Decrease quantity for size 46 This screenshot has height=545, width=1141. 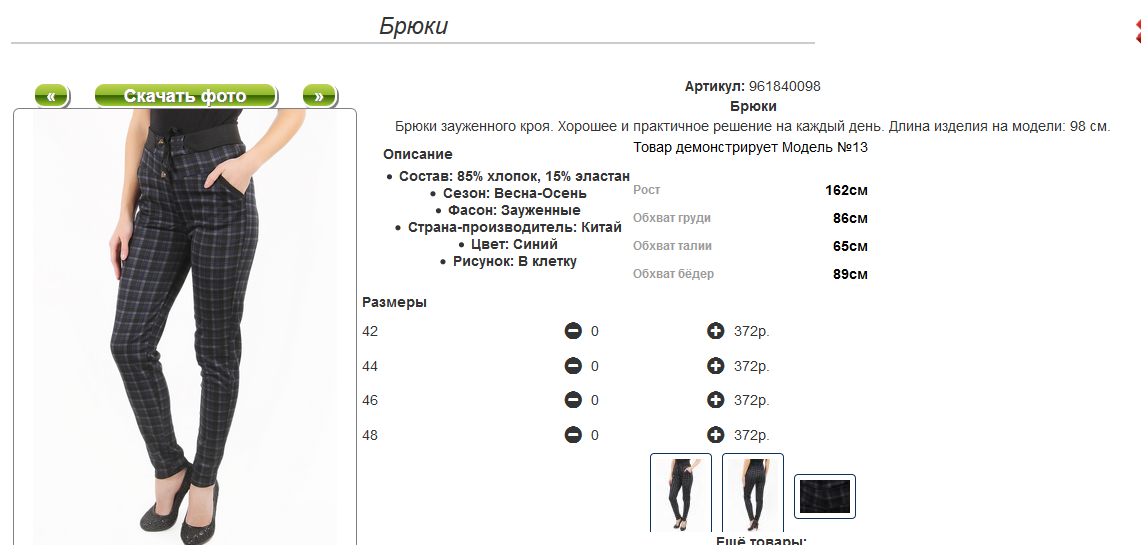[573, 400]
